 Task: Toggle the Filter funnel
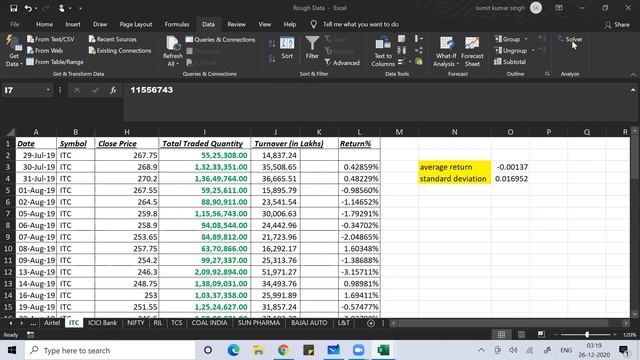click(312, 48)
